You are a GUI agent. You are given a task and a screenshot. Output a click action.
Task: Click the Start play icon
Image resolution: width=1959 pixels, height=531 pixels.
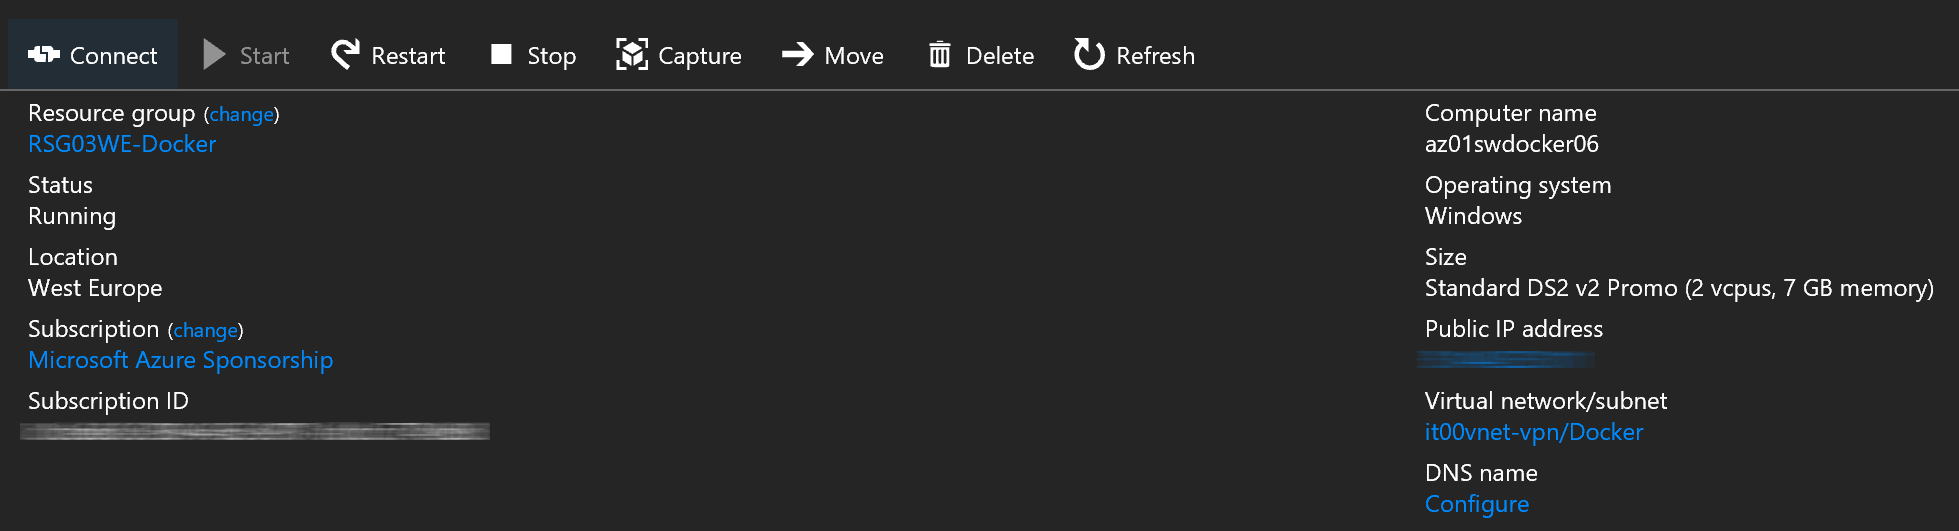(x=214, y=54)
